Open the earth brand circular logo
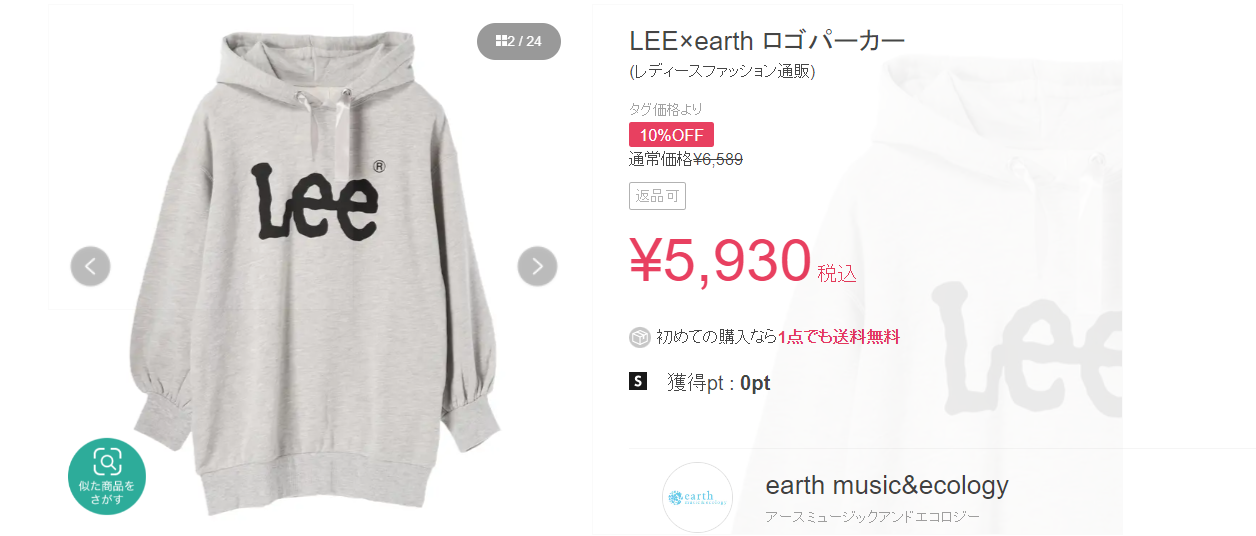The height and width of the screenshot is (536, 1256). [697, 497]
